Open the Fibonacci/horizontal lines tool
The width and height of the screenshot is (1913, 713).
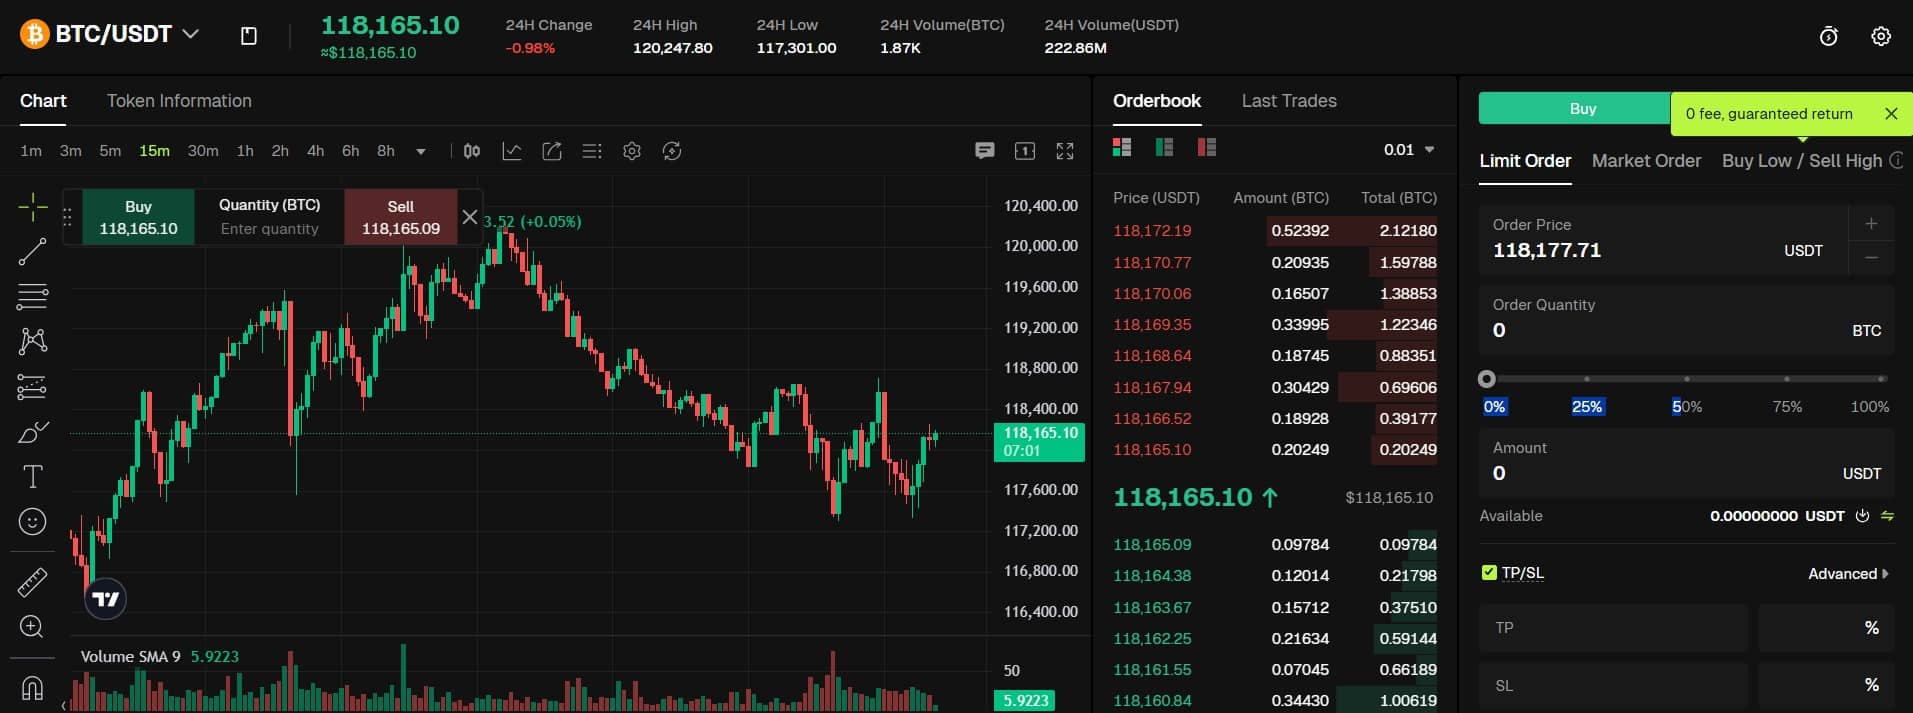pyautogui.click(x=33, y=296)
